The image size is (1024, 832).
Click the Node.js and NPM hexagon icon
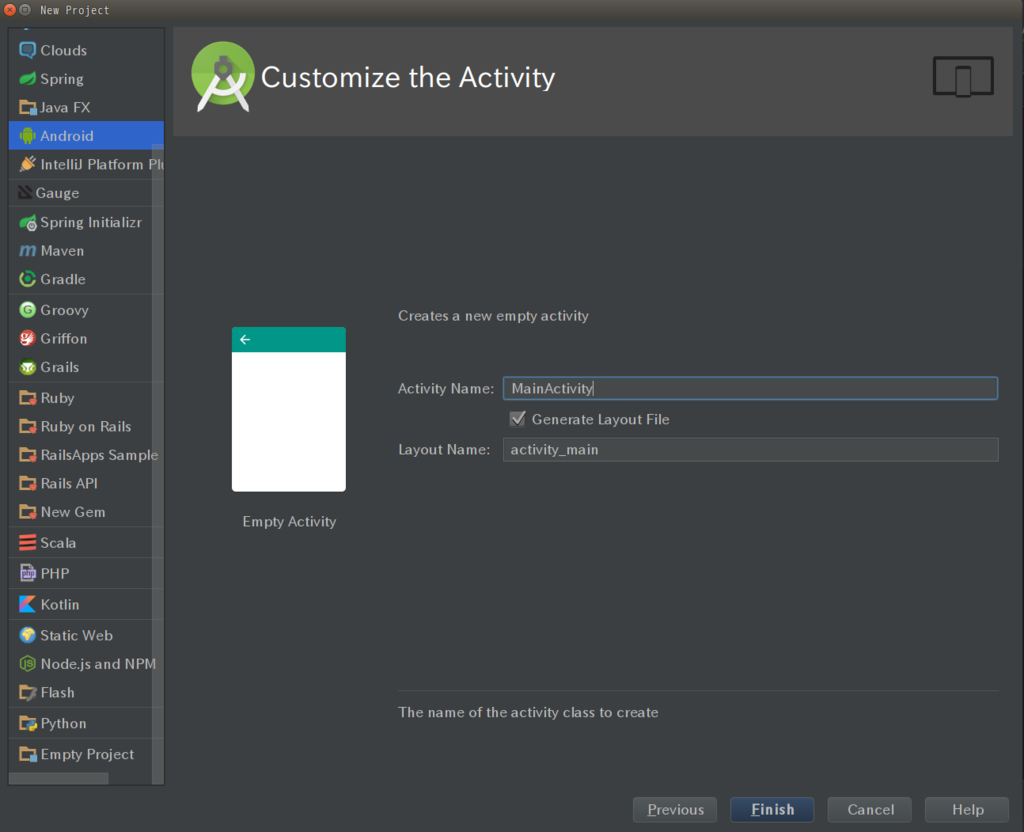27,664
